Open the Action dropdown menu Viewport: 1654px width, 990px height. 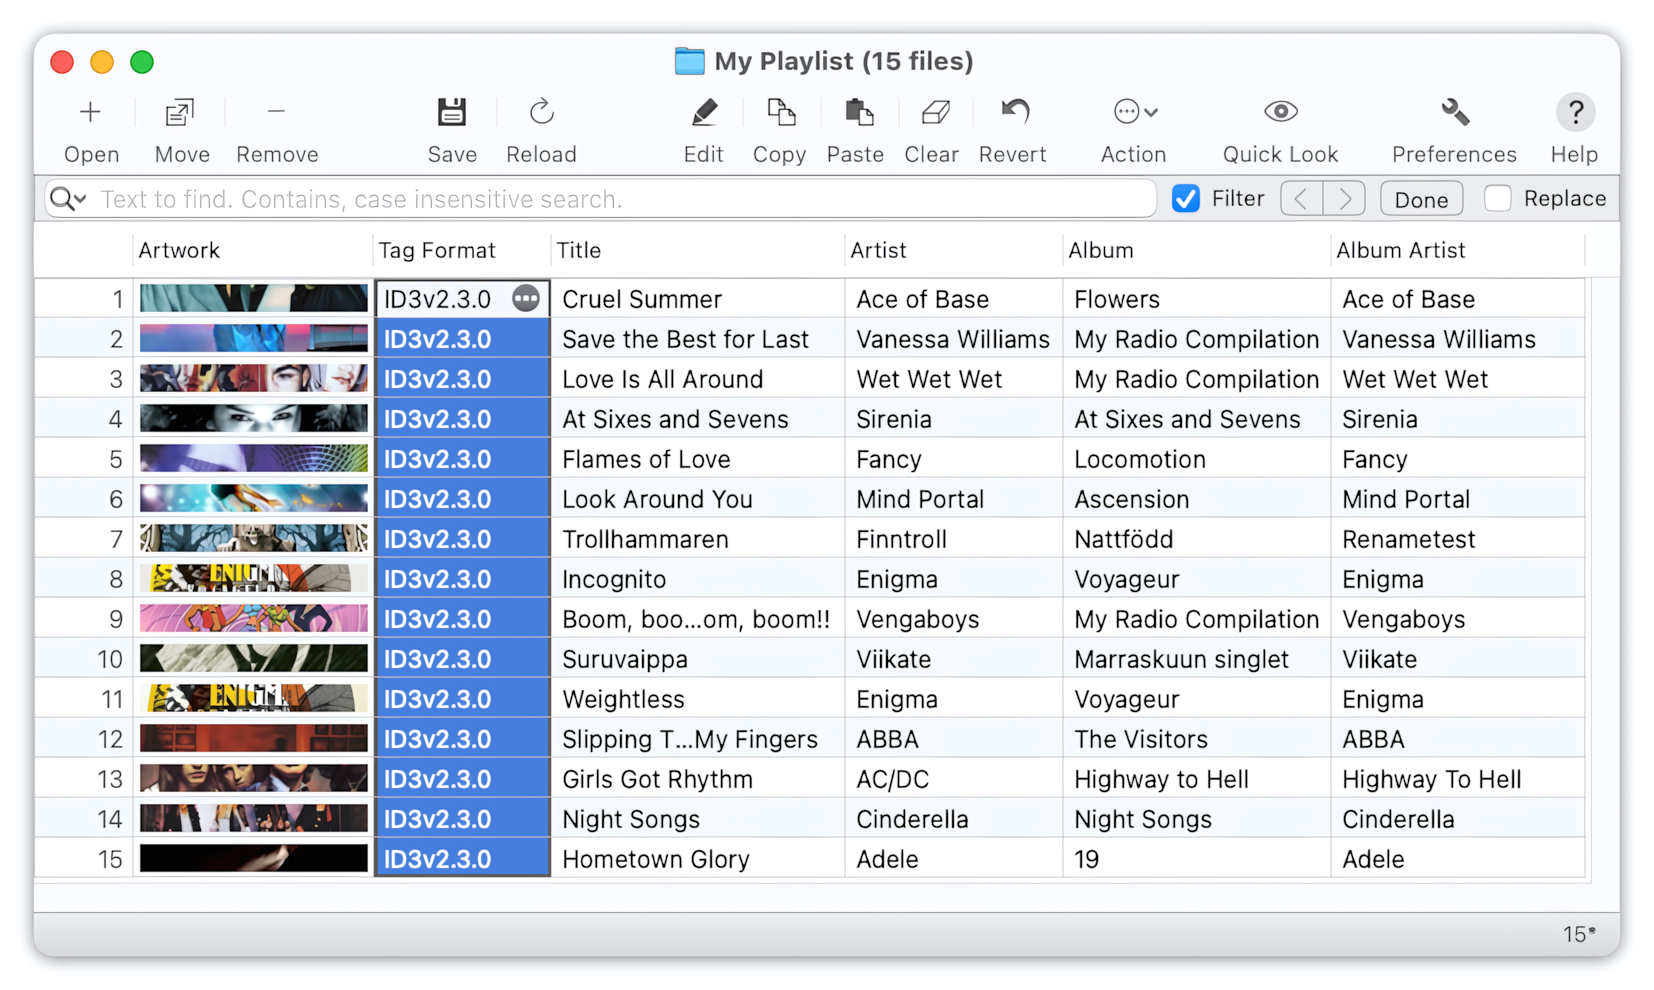[1135, 112]
